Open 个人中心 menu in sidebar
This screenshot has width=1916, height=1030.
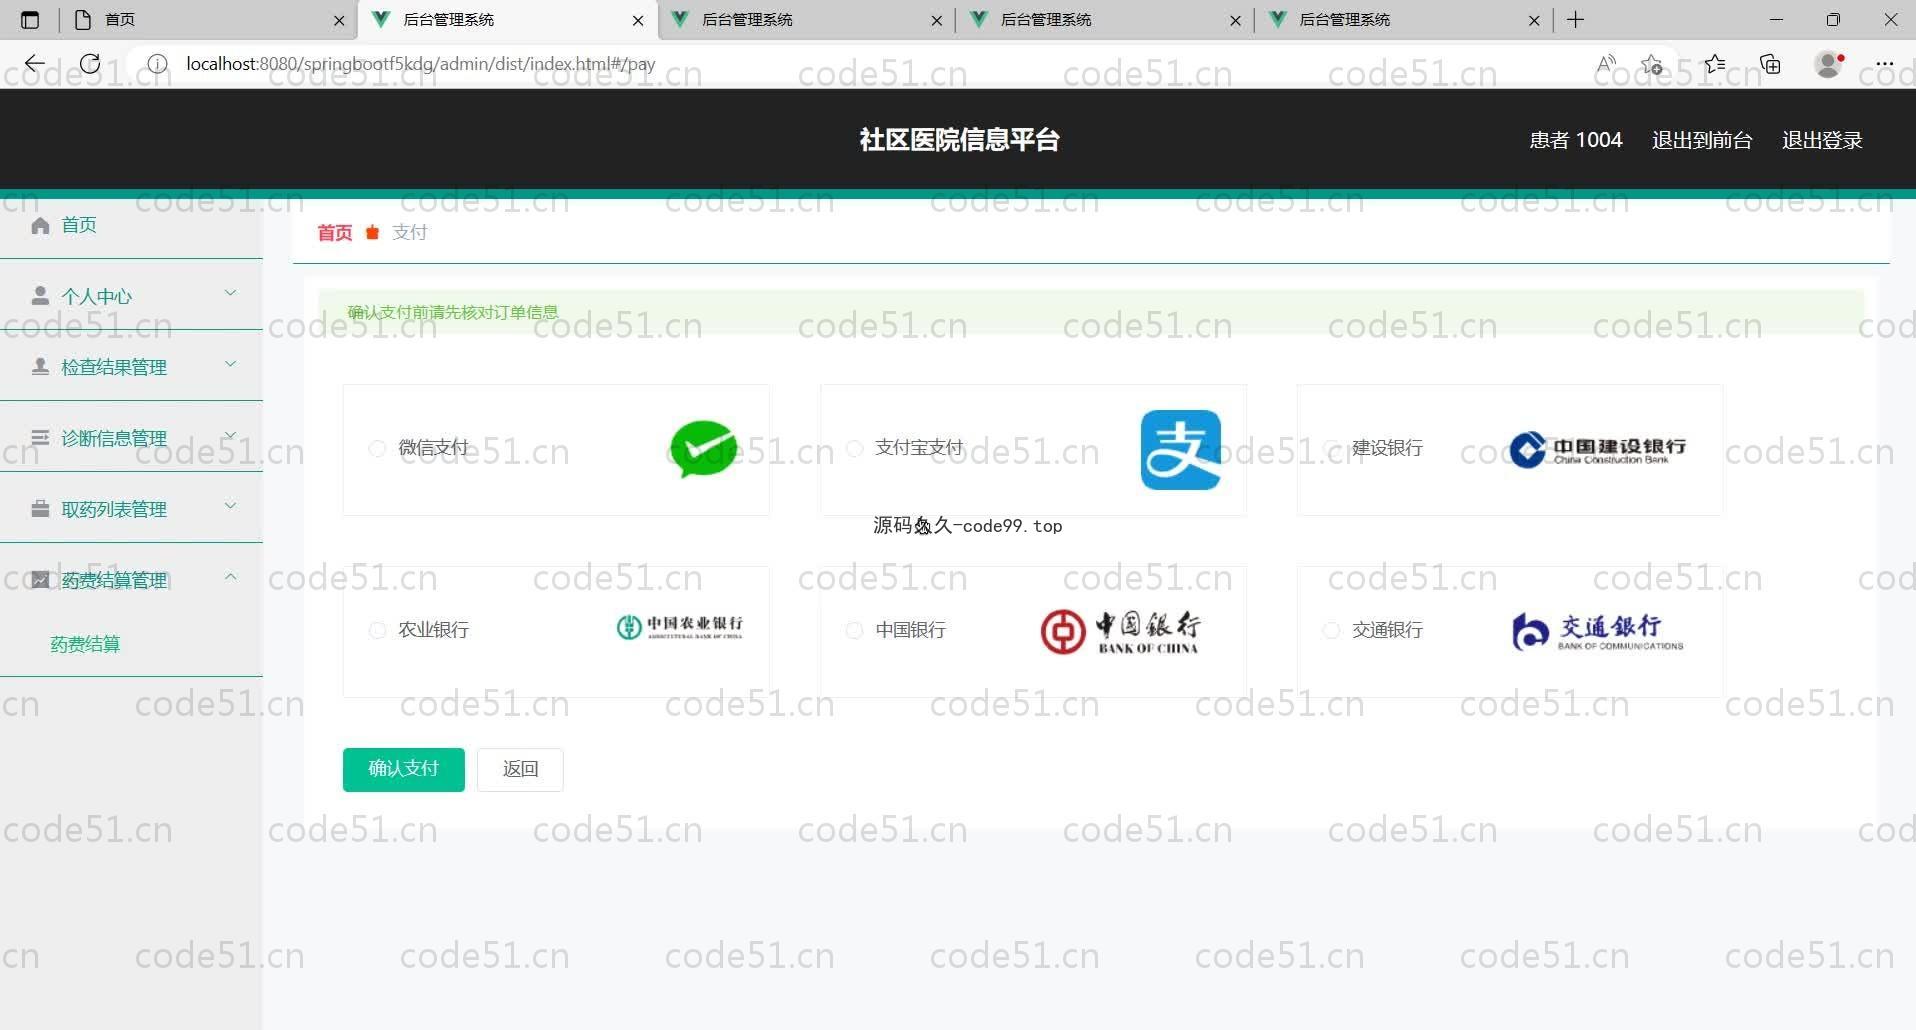click(x=131, y=296)
